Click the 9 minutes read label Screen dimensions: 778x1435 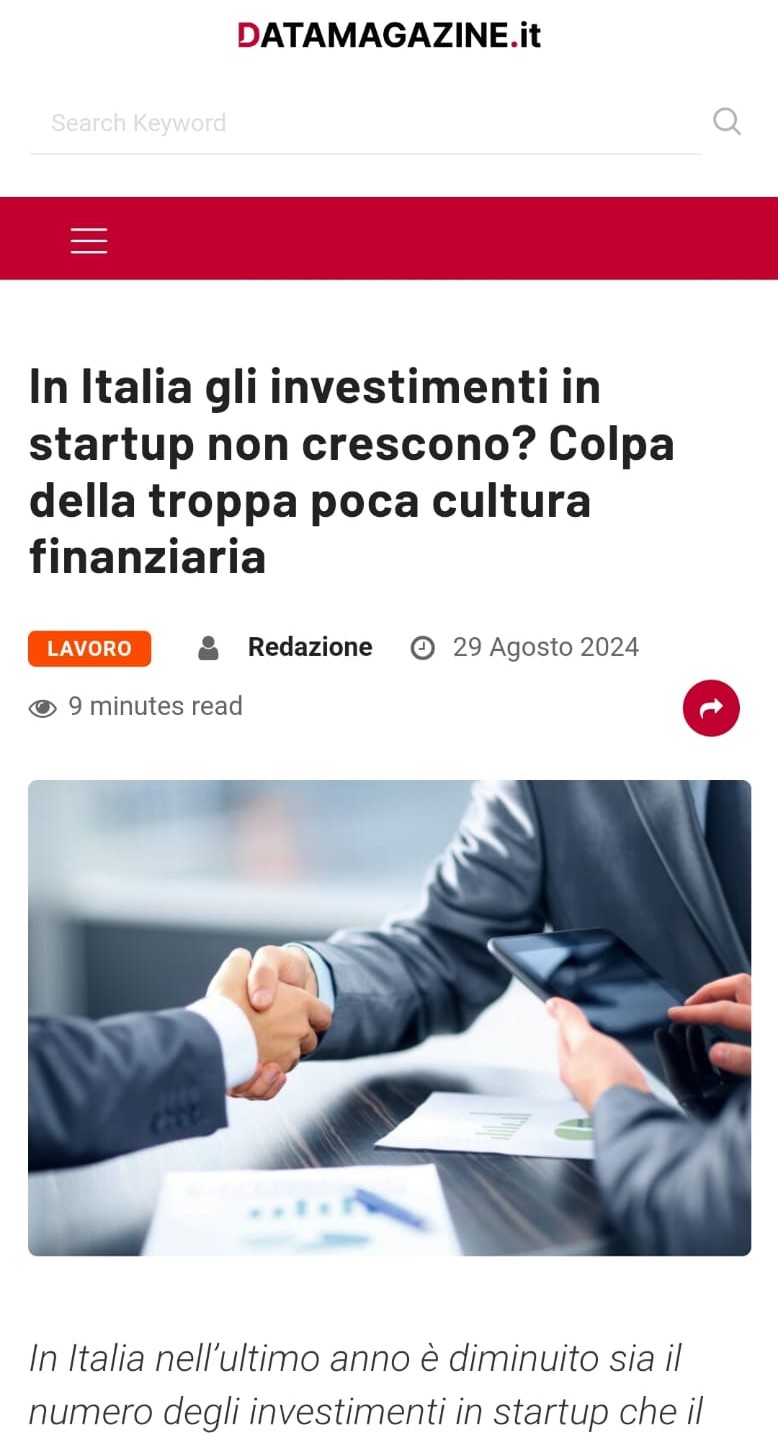tap(155, 706)
